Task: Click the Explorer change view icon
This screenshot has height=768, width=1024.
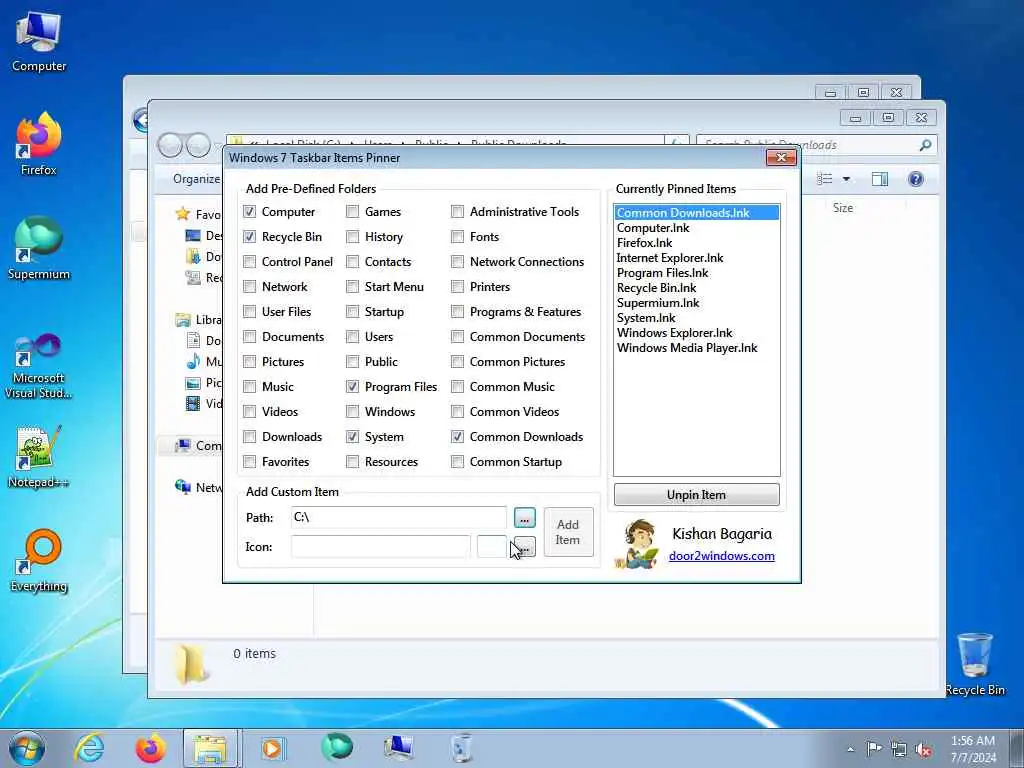Action: [x=825, y=179]
